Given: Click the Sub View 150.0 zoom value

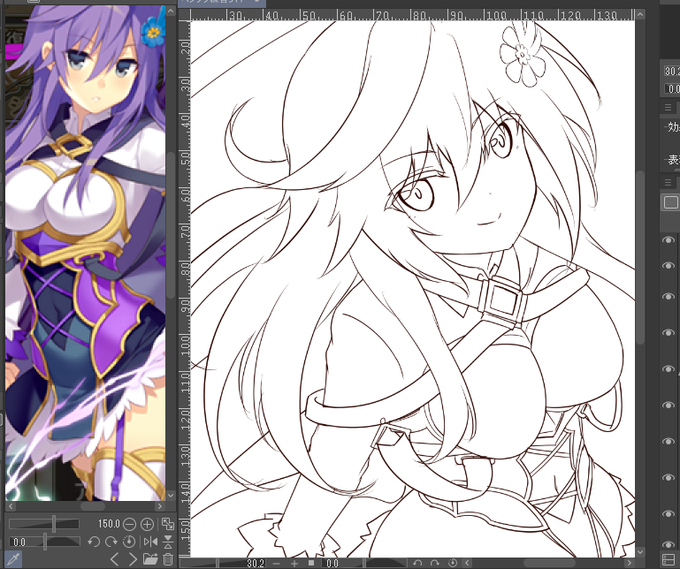Looking at the screenshot, I should [x=109, y=524].
